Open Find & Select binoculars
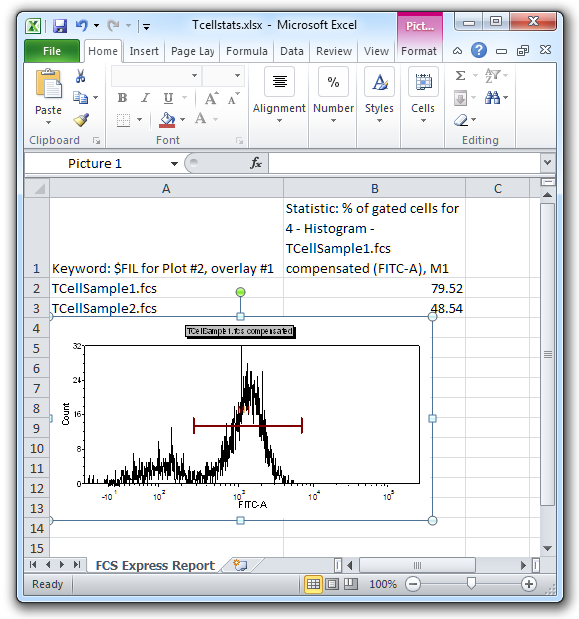 point(492,97)
